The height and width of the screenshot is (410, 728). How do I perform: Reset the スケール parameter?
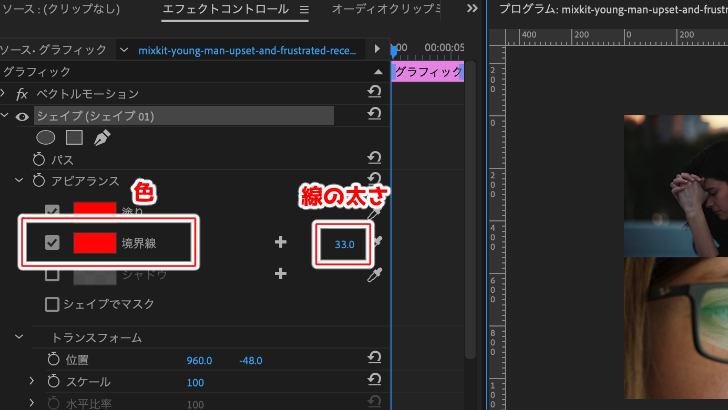tap(374, 380)
